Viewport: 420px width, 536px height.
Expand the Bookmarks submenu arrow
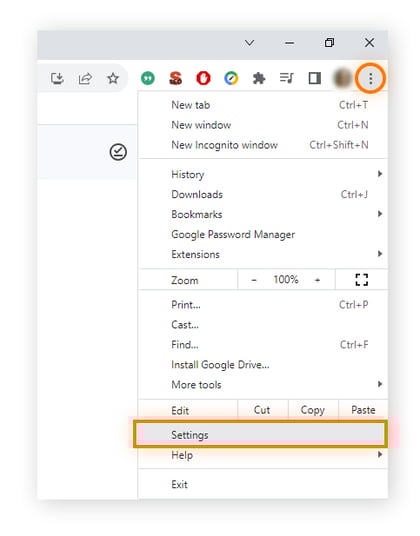coord(380,214)
